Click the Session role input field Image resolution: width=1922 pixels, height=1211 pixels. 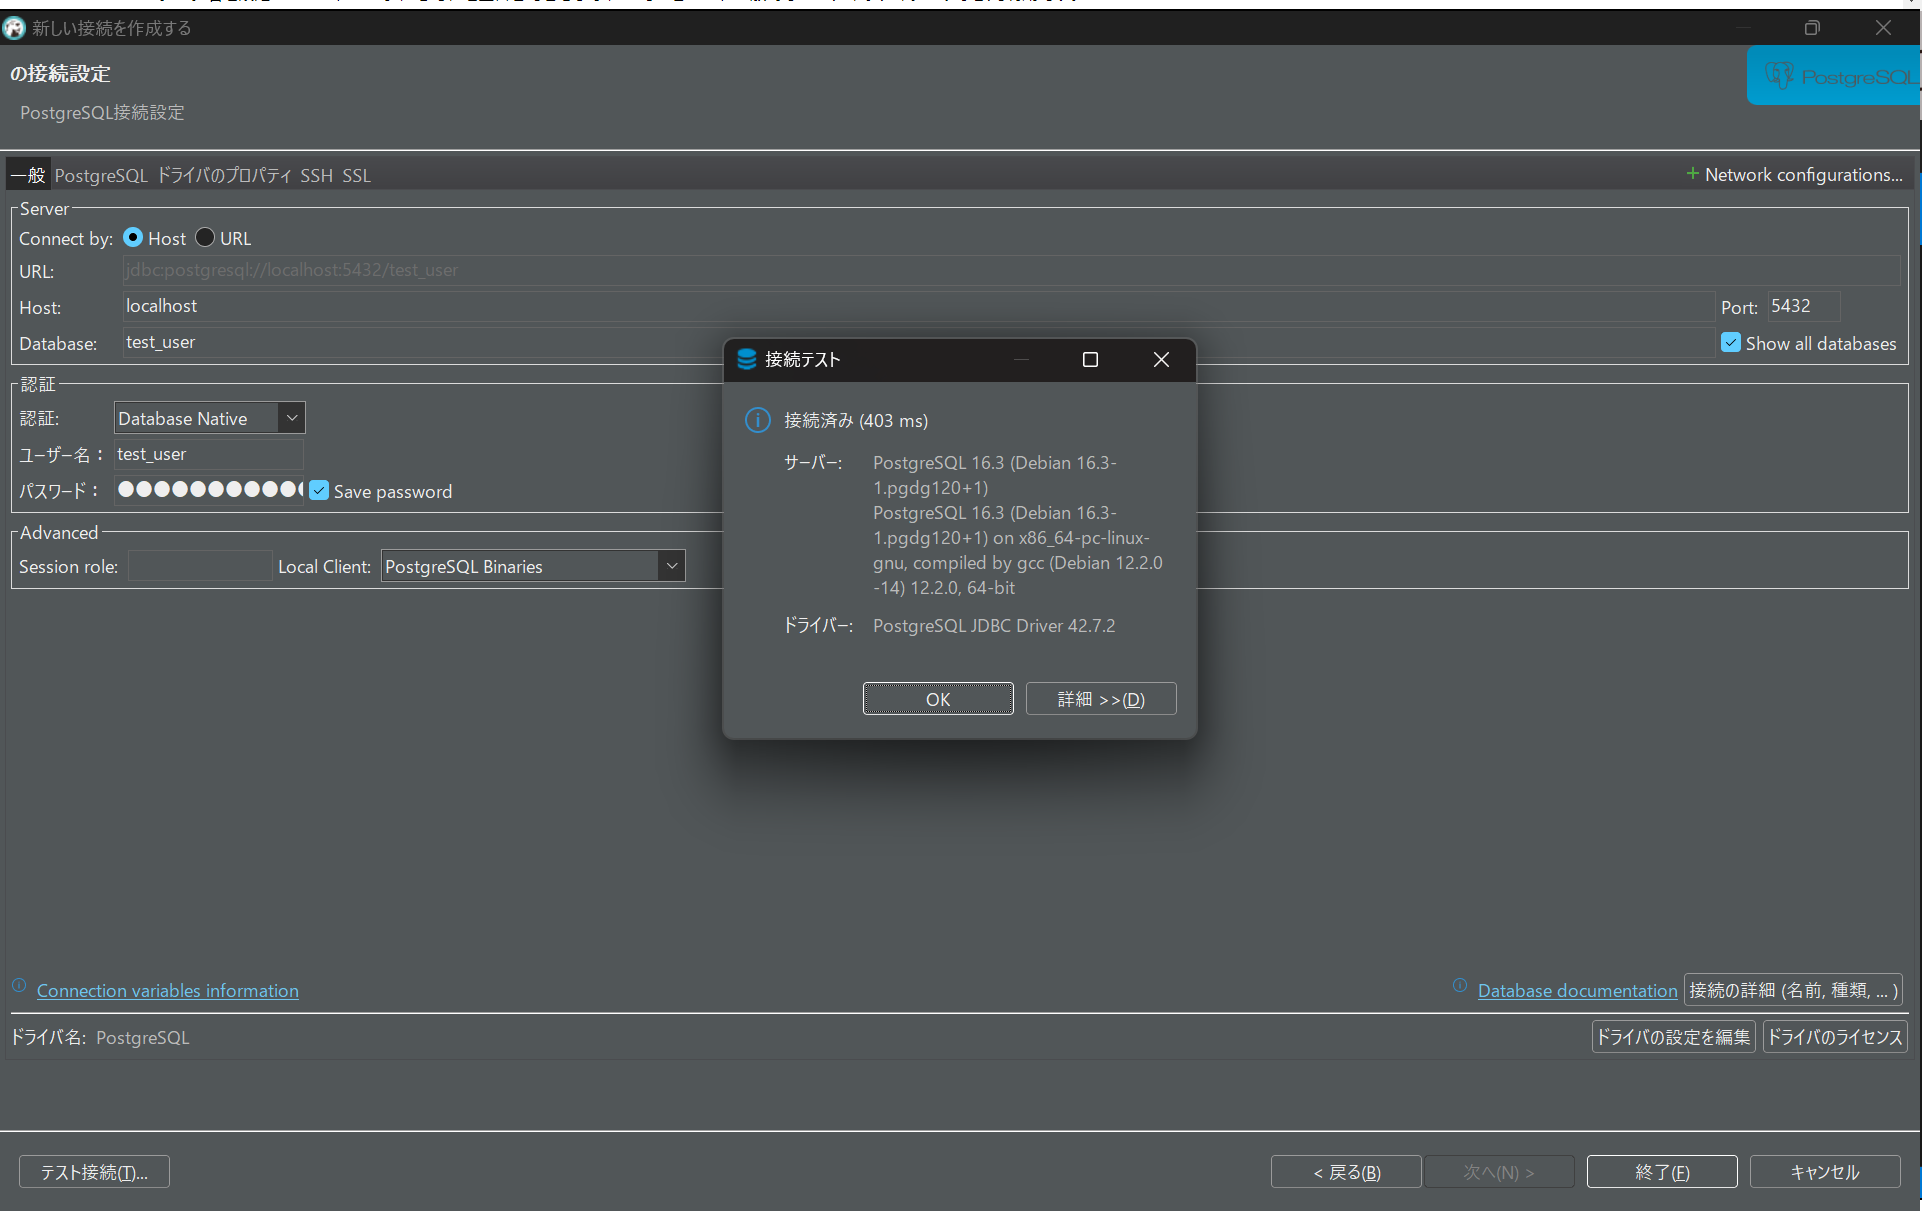click(200, 566)
